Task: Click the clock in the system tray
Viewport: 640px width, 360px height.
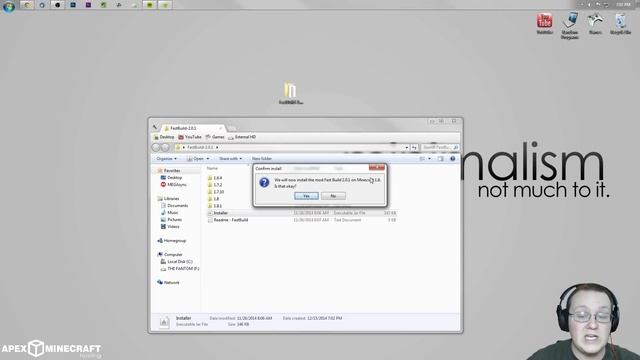Action: coord(623,4)
